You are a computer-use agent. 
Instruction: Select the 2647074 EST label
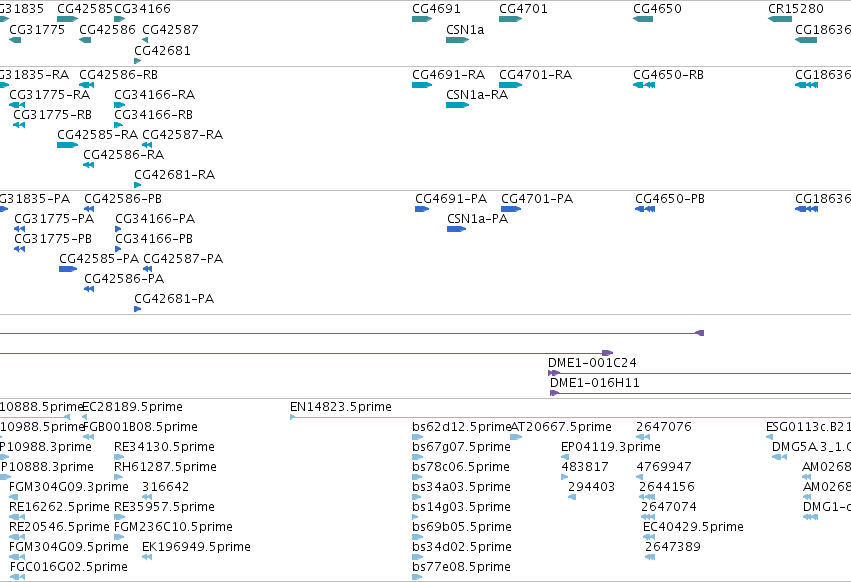point(669,507)
